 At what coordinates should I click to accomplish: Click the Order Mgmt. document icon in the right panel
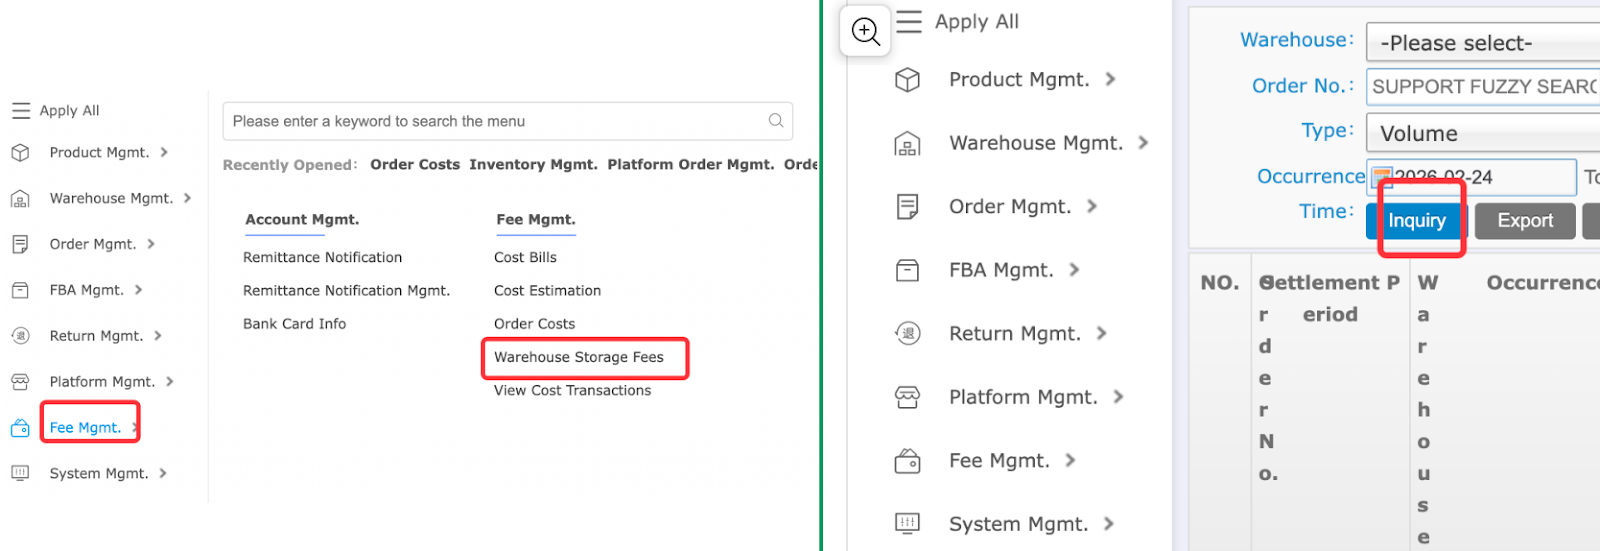point(907,207)
